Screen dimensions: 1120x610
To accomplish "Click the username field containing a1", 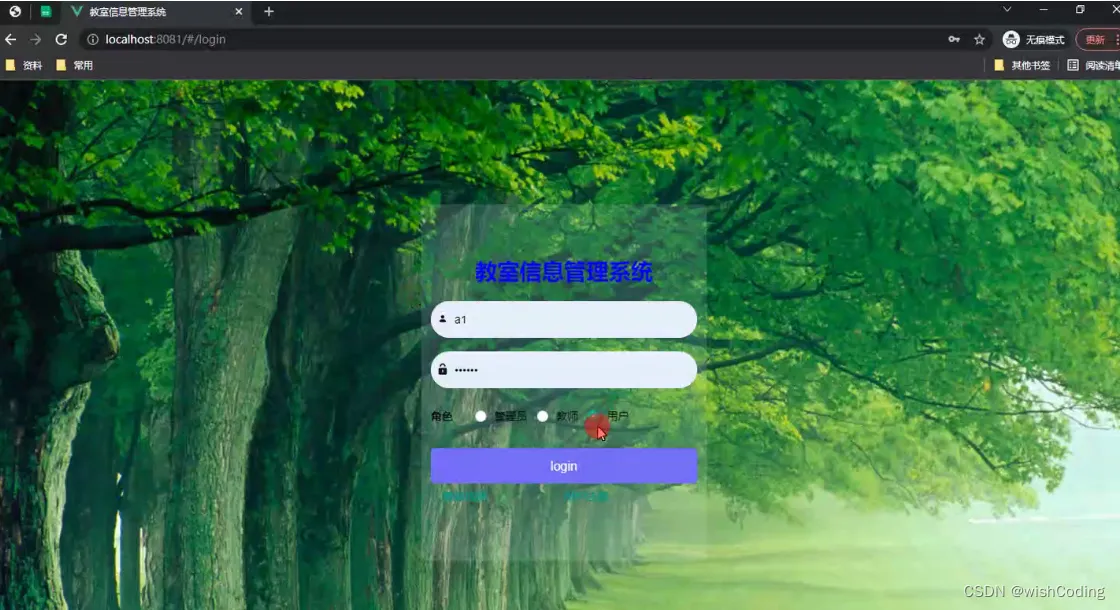I will coord(564,319).
